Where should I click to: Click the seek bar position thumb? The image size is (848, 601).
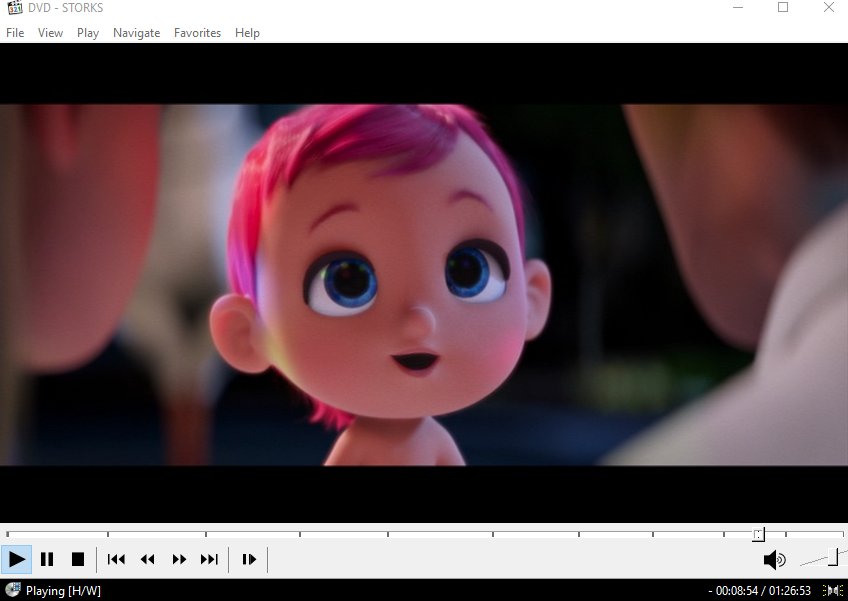pyautogui.click(x=758, y=534)
